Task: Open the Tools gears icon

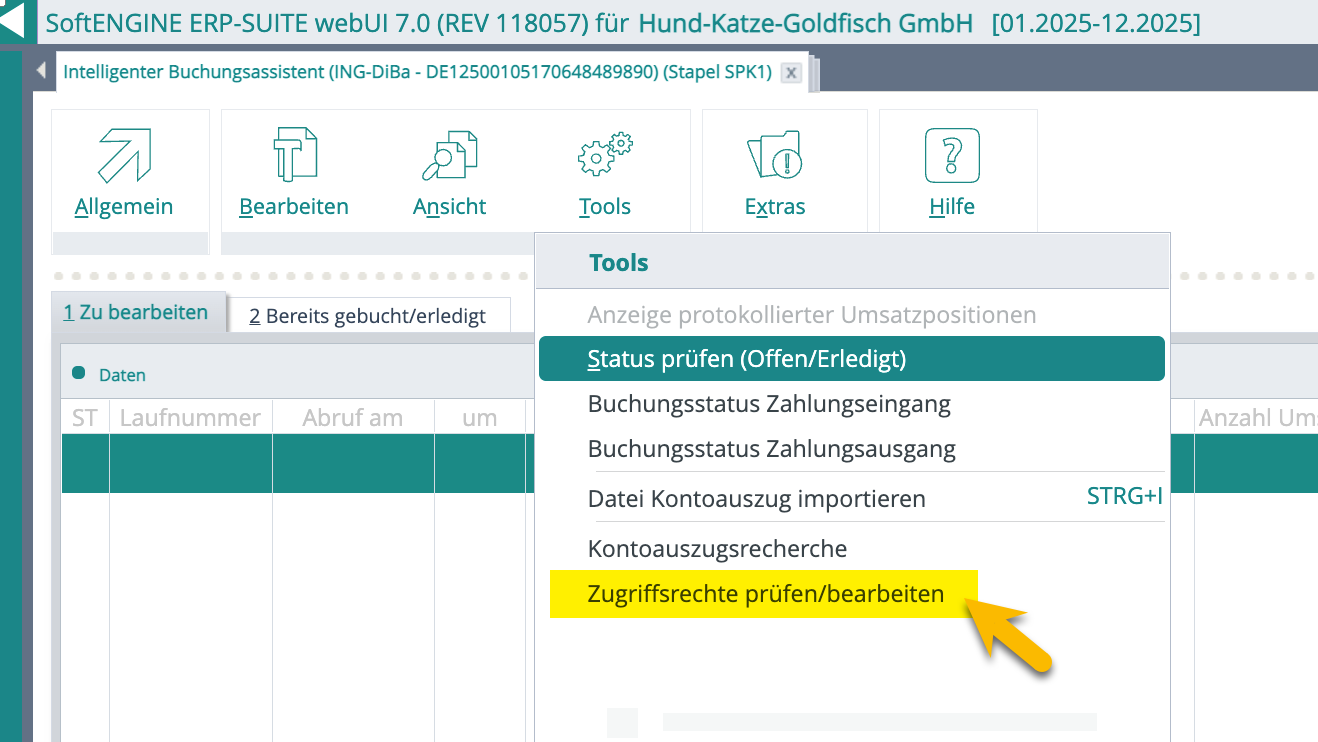Action: point(605,155)
